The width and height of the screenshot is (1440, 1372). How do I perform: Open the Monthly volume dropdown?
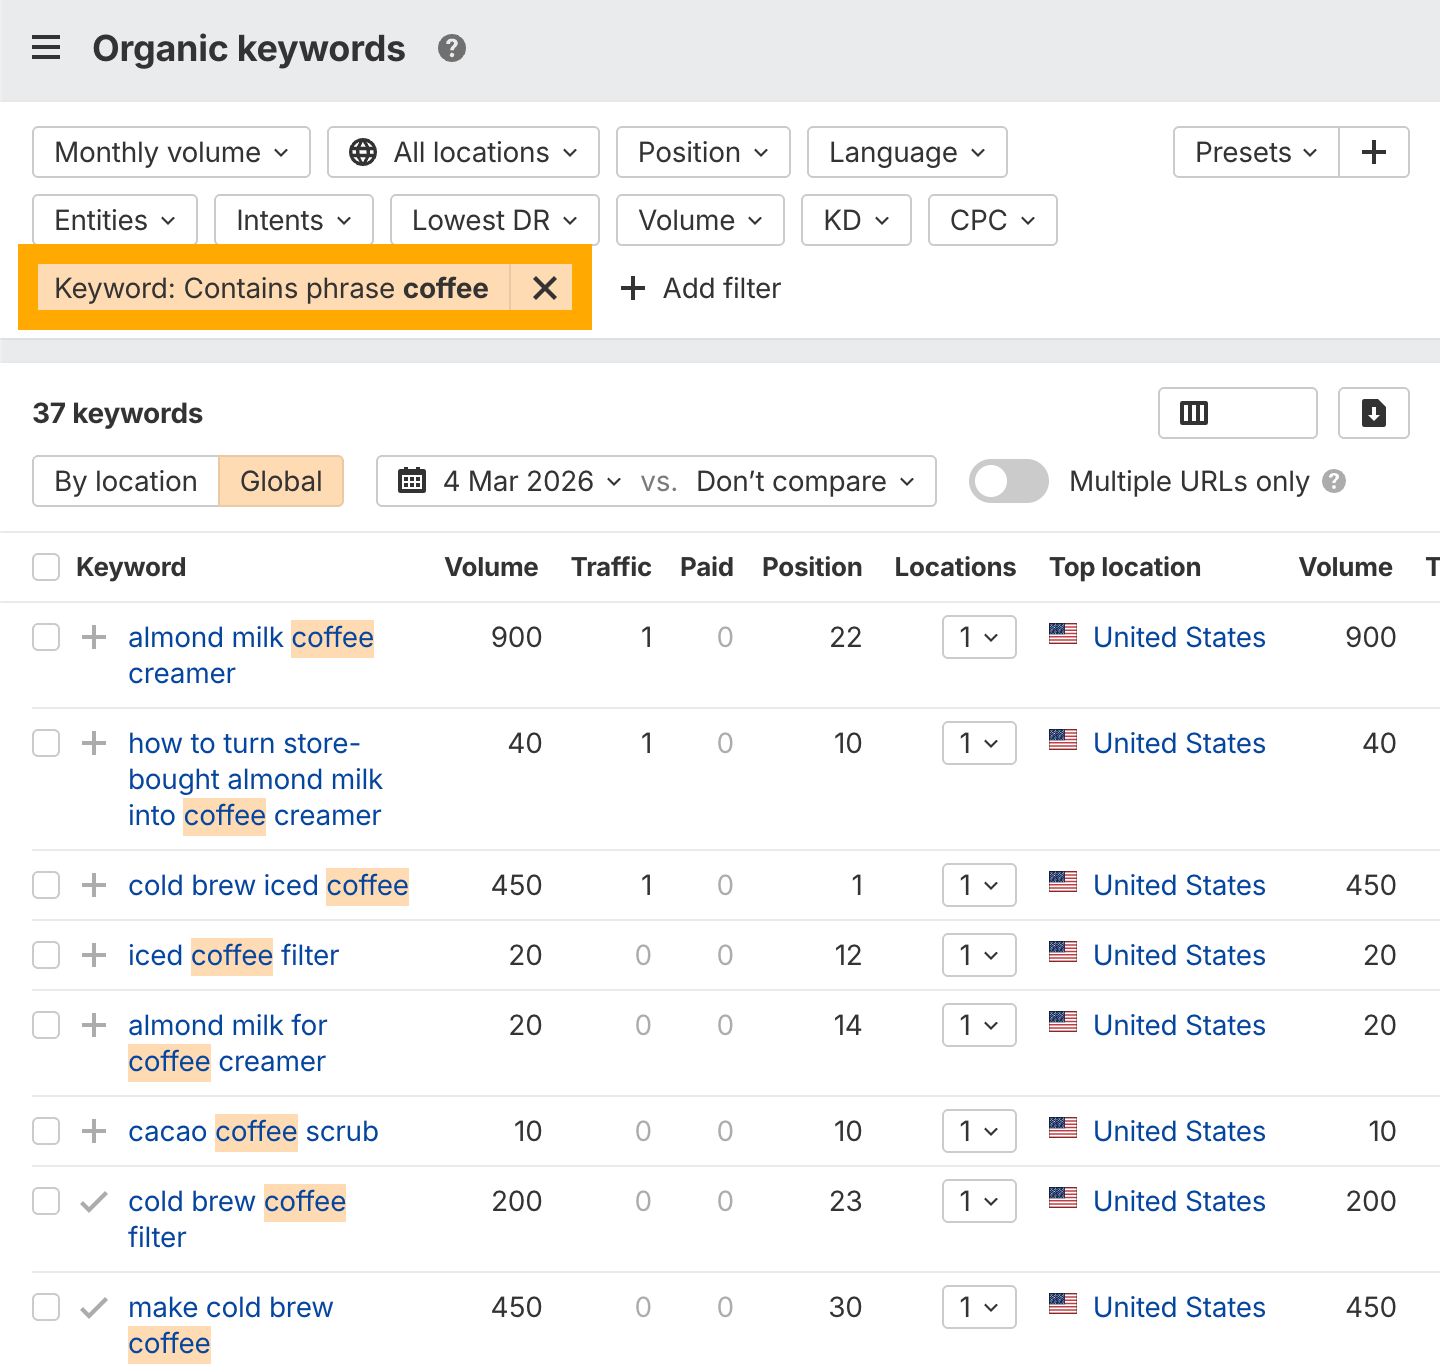coord(171,152)
